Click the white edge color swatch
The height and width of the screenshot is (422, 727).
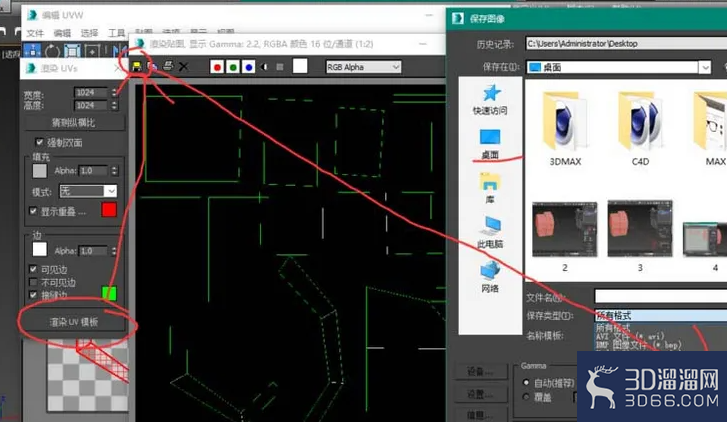pyautogui.click(x=39, y=249)
